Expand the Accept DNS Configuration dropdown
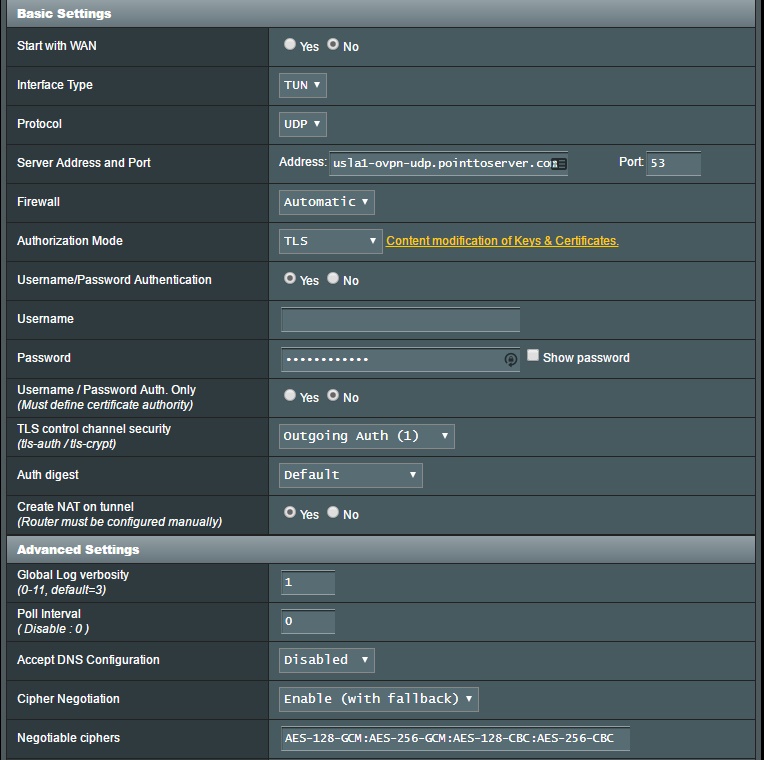This screenshot has height=760, width=764. click(x=326, y=660)
